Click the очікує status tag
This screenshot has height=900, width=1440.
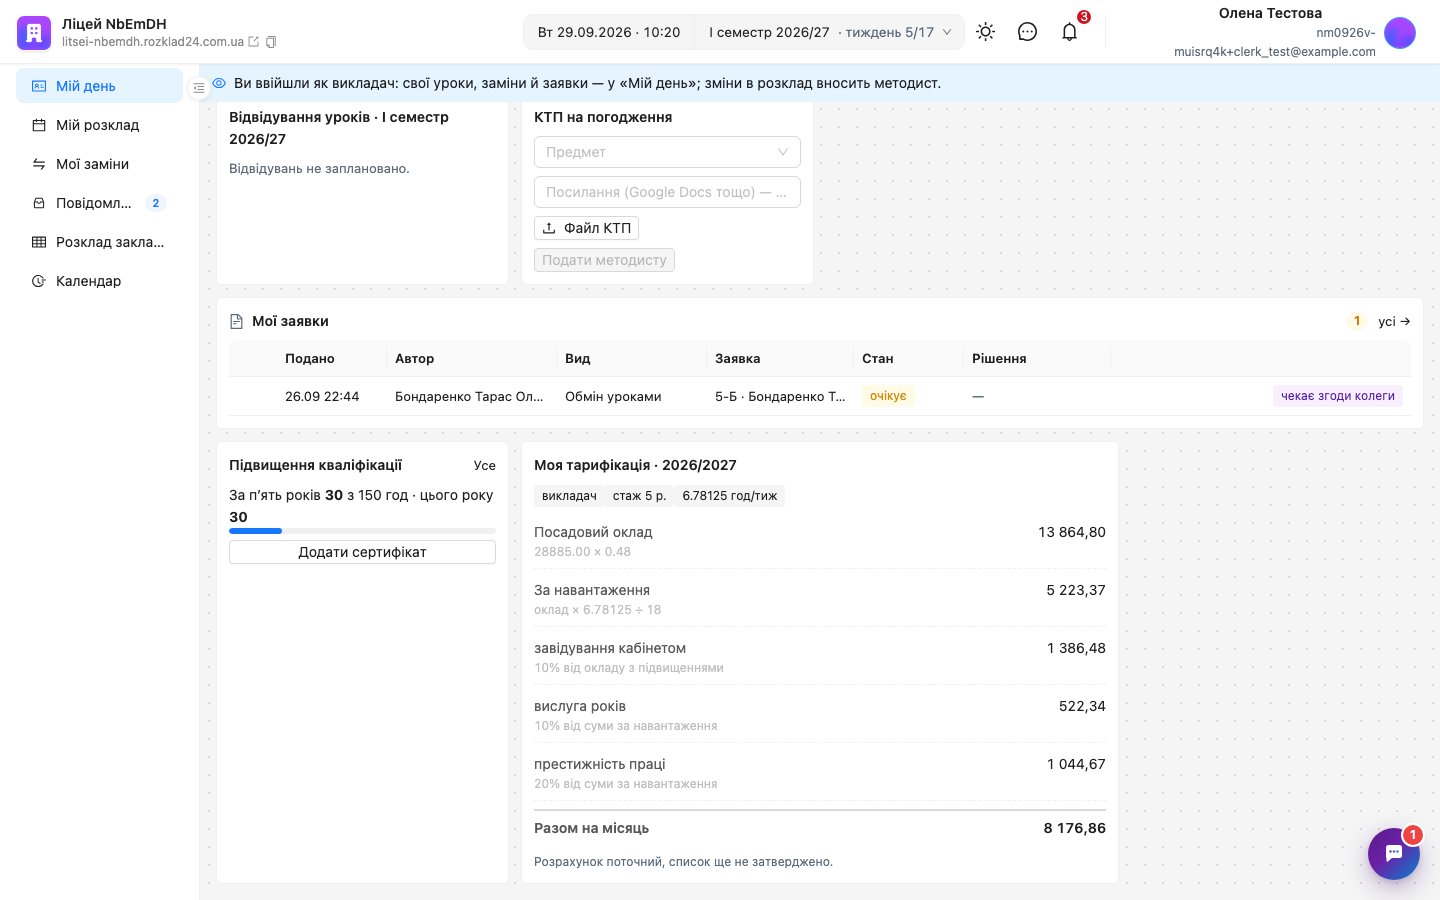[888, 396]
